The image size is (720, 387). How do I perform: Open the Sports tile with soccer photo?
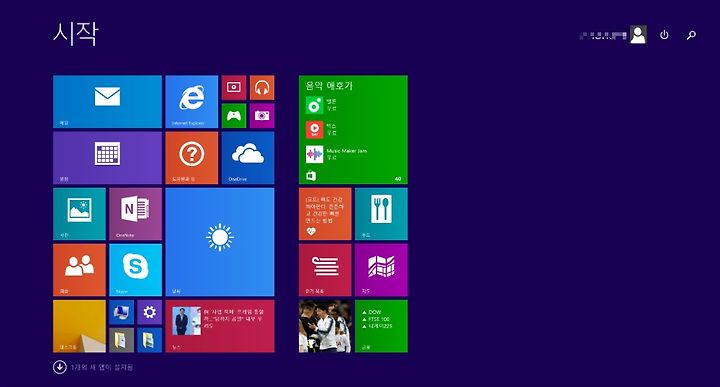pos(325,326)
